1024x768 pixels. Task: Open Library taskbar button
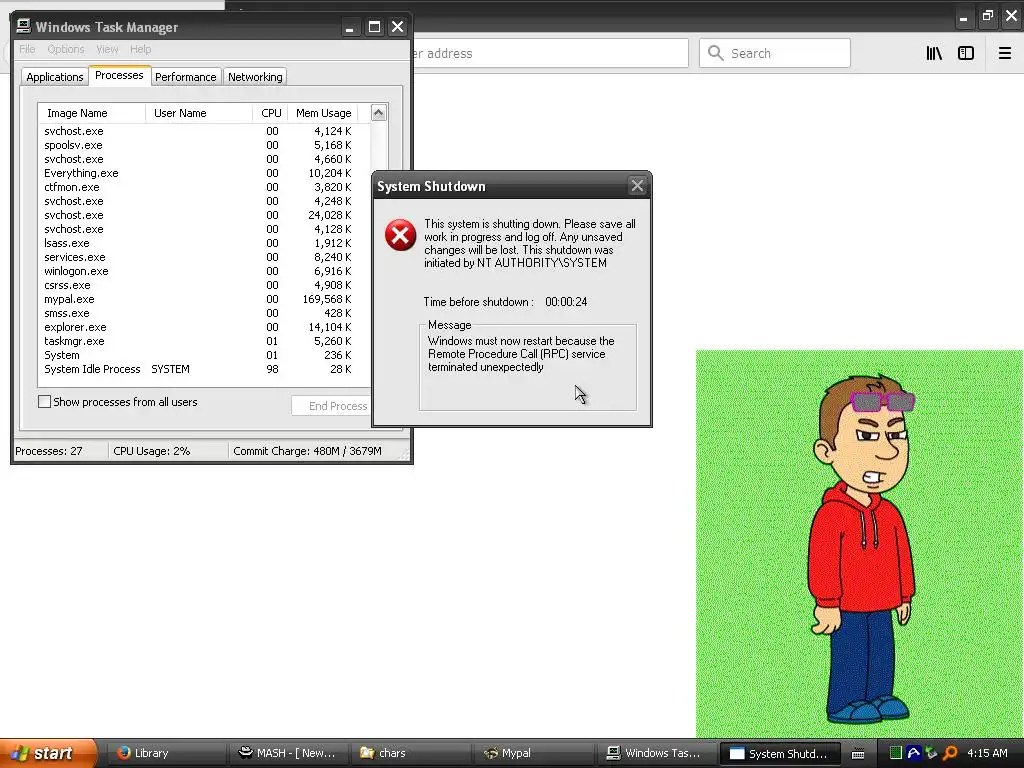click(168, 753)
